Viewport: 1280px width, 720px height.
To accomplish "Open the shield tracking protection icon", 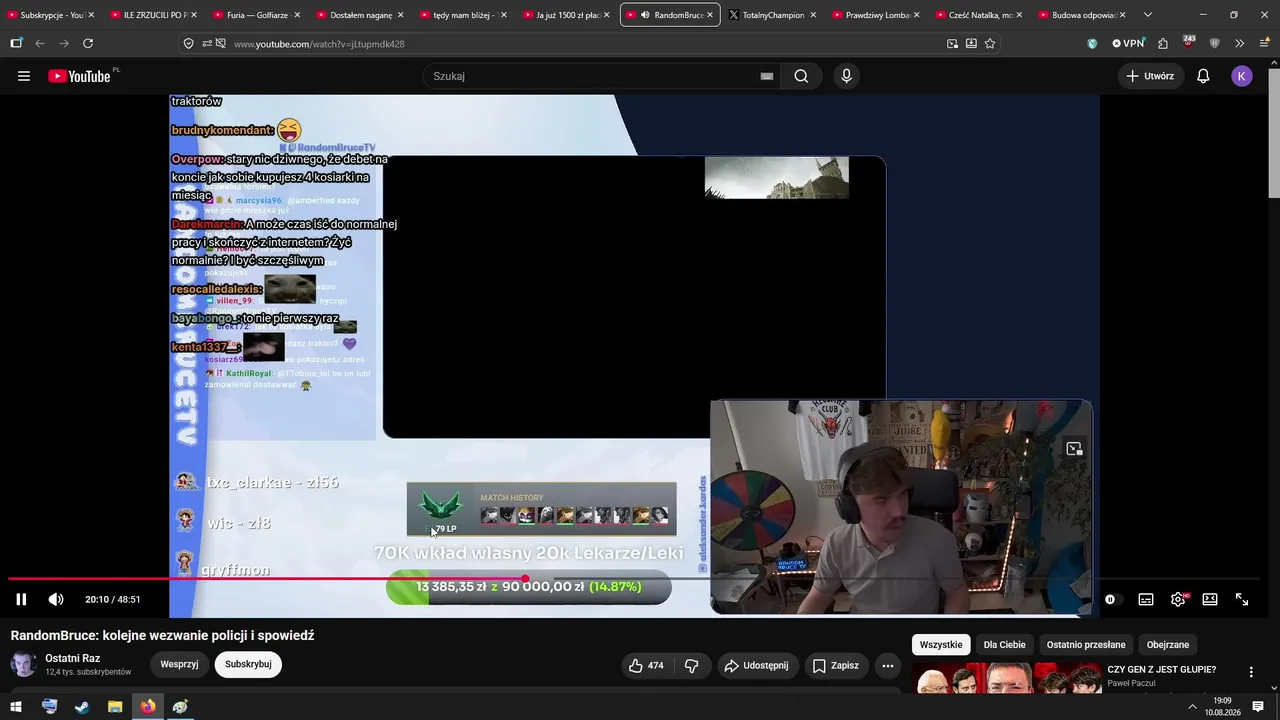I will [x=188, y=44].
